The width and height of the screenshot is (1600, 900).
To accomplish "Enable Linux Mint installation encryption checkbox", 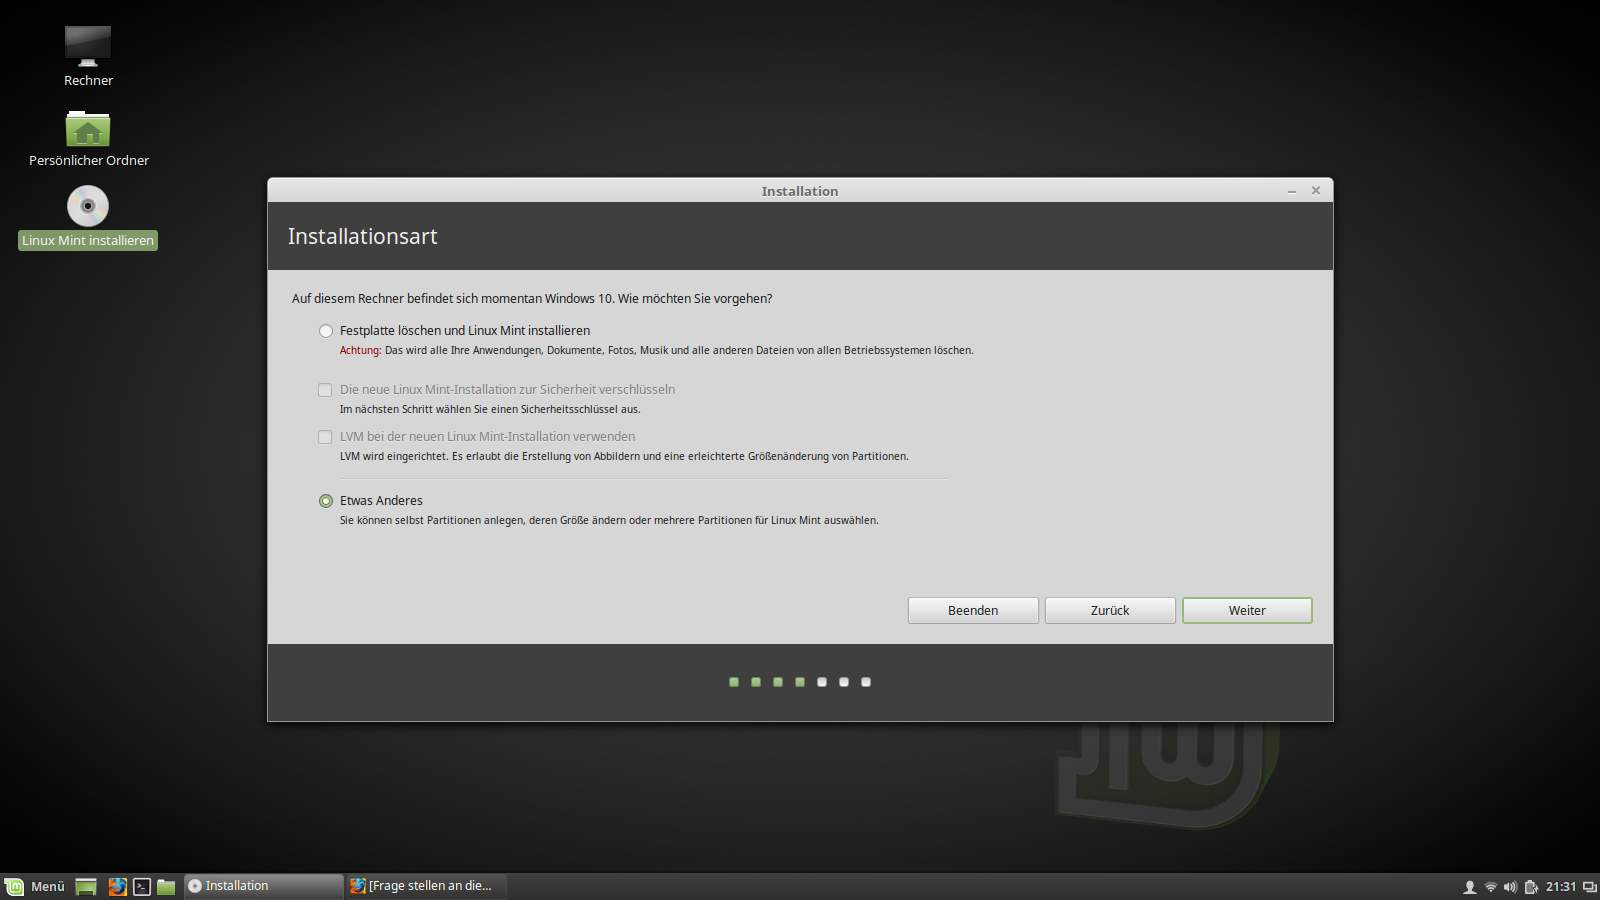I will 325,390.
